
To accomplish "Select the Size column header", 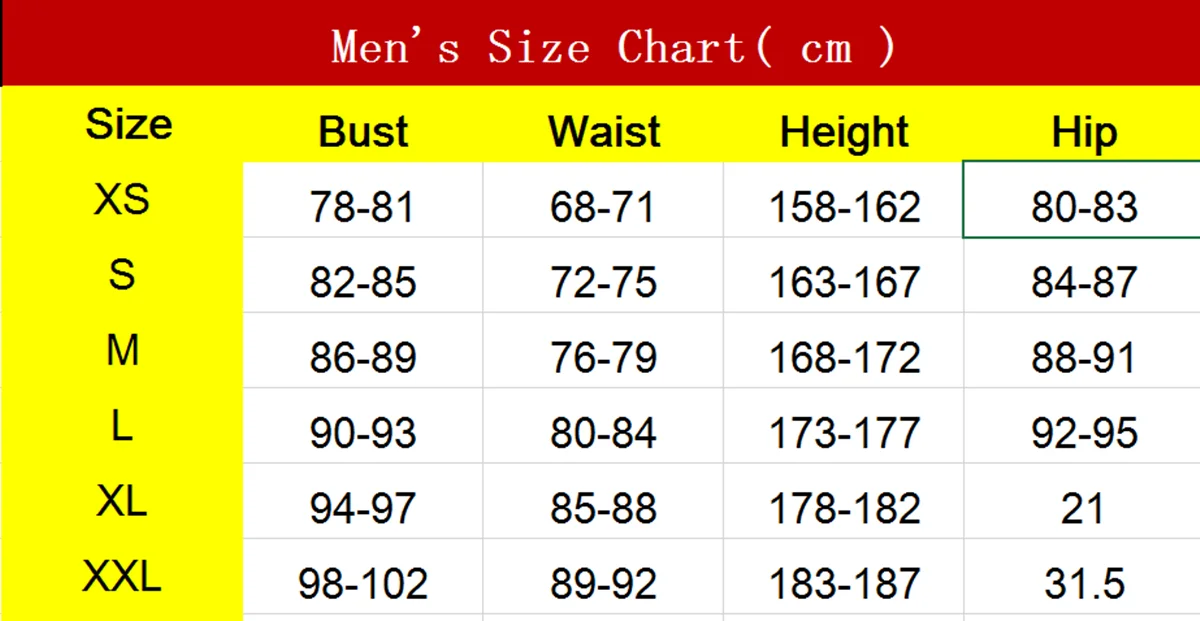I will [128, 124].
